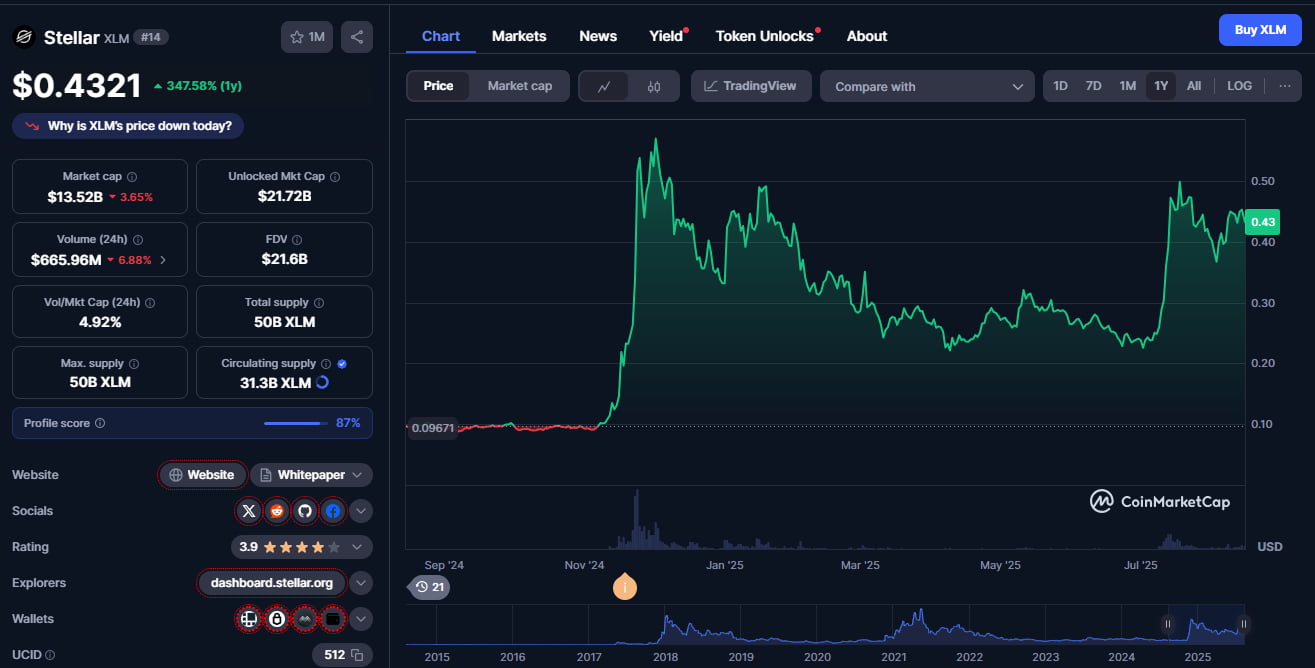This screenshot has width=1315, height=668.
Task: Open the Reddit social icon
Action: 277,511
